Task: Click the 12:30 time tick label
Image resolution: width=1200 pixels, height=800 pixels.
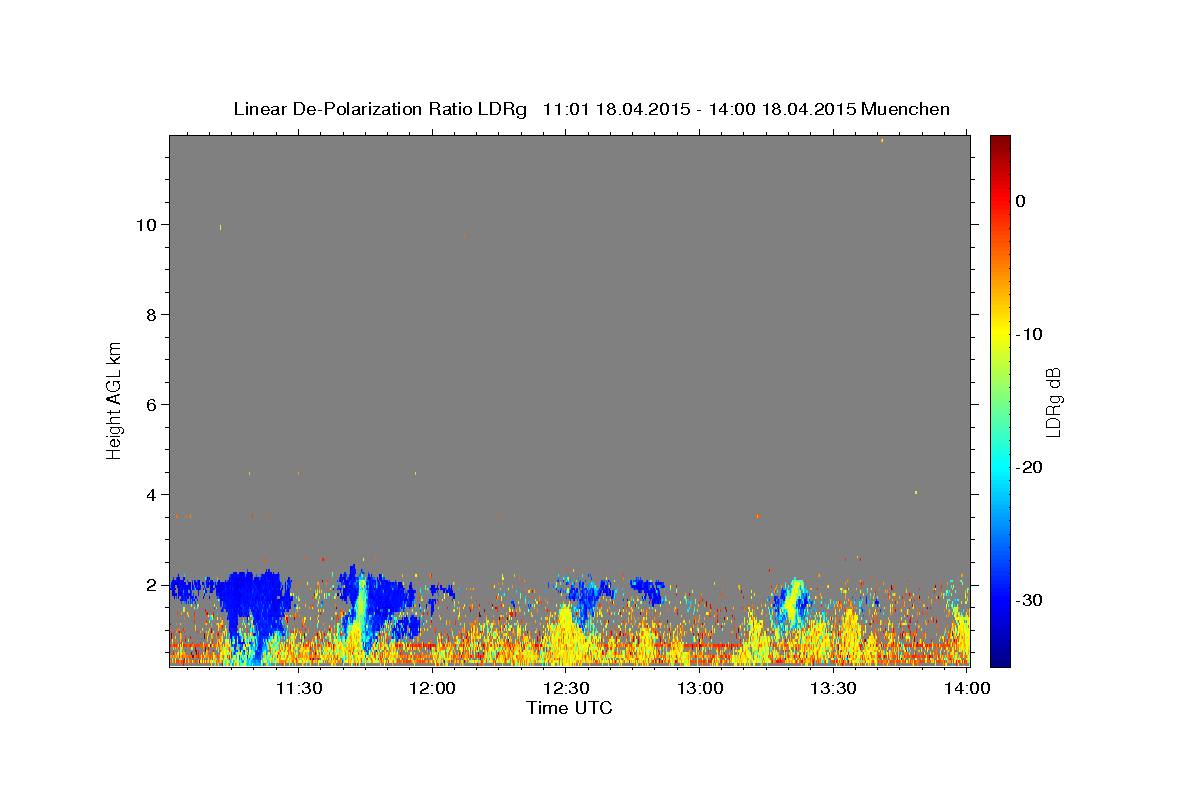Action: point(566,688)
